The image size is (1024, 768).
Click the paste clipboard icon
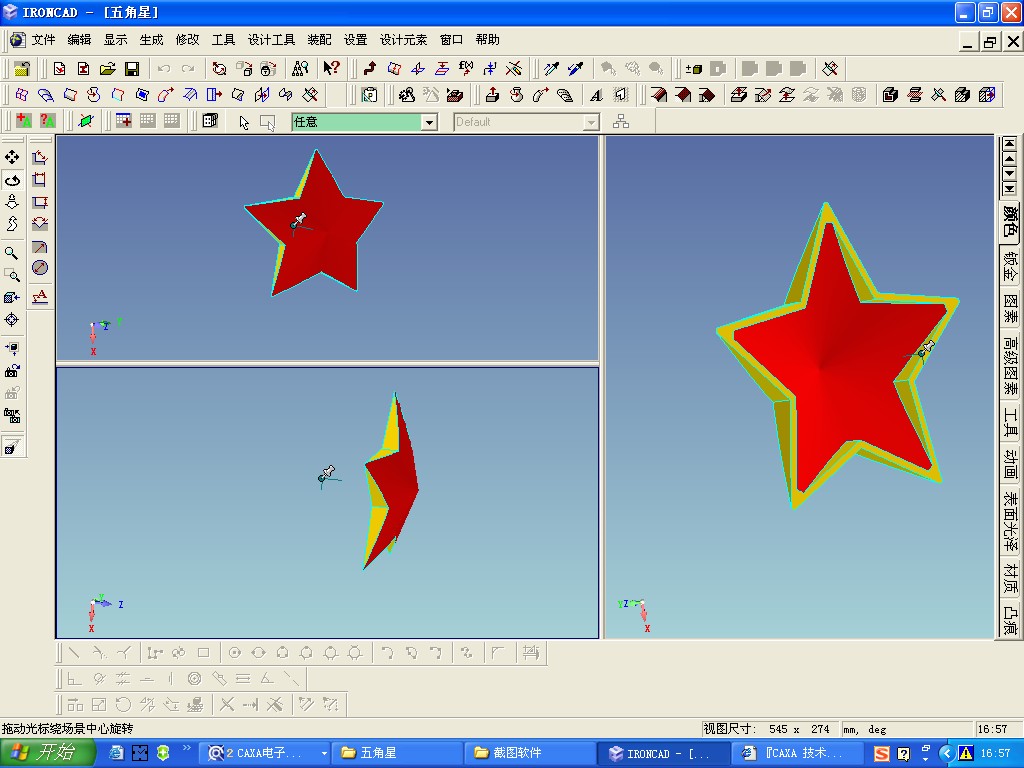click(369, 95)
